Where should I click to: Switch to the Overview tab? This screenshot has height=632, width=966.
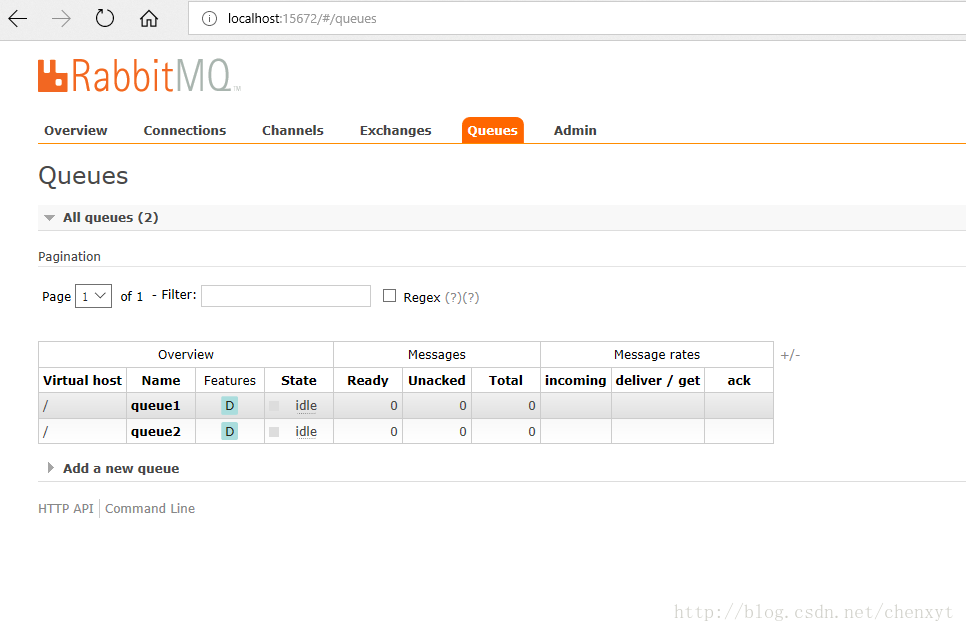(x=76, y=131)
